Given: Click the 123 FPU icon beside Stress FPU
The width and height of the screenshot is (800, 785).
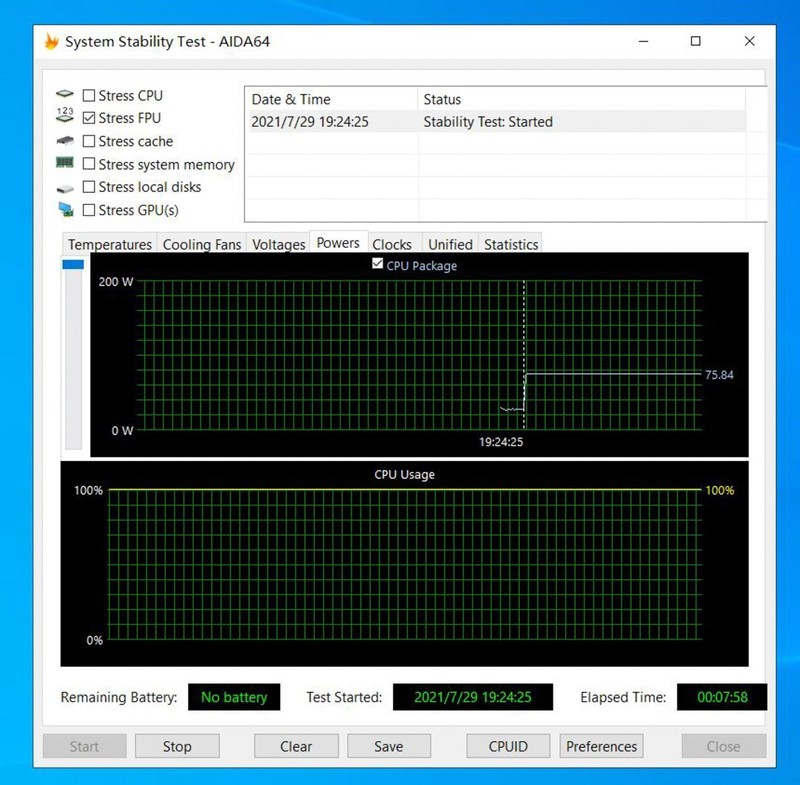Looking at the screenshot, I should [x=65, y=115].
